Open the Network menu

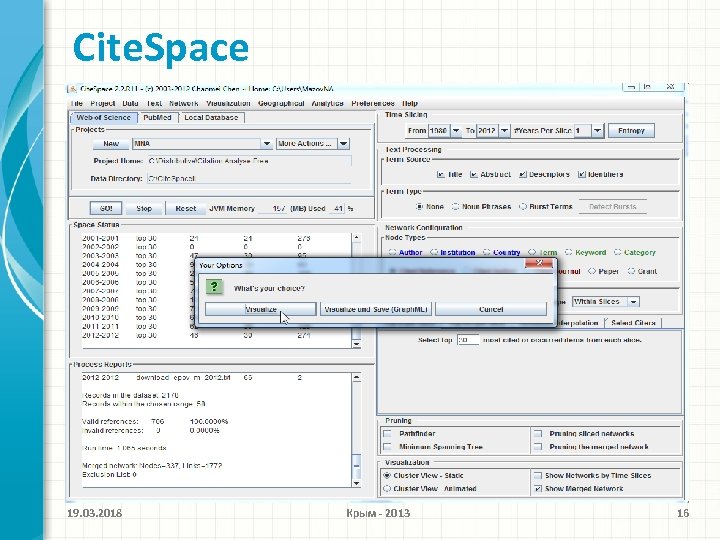click(x=184, y=103)
